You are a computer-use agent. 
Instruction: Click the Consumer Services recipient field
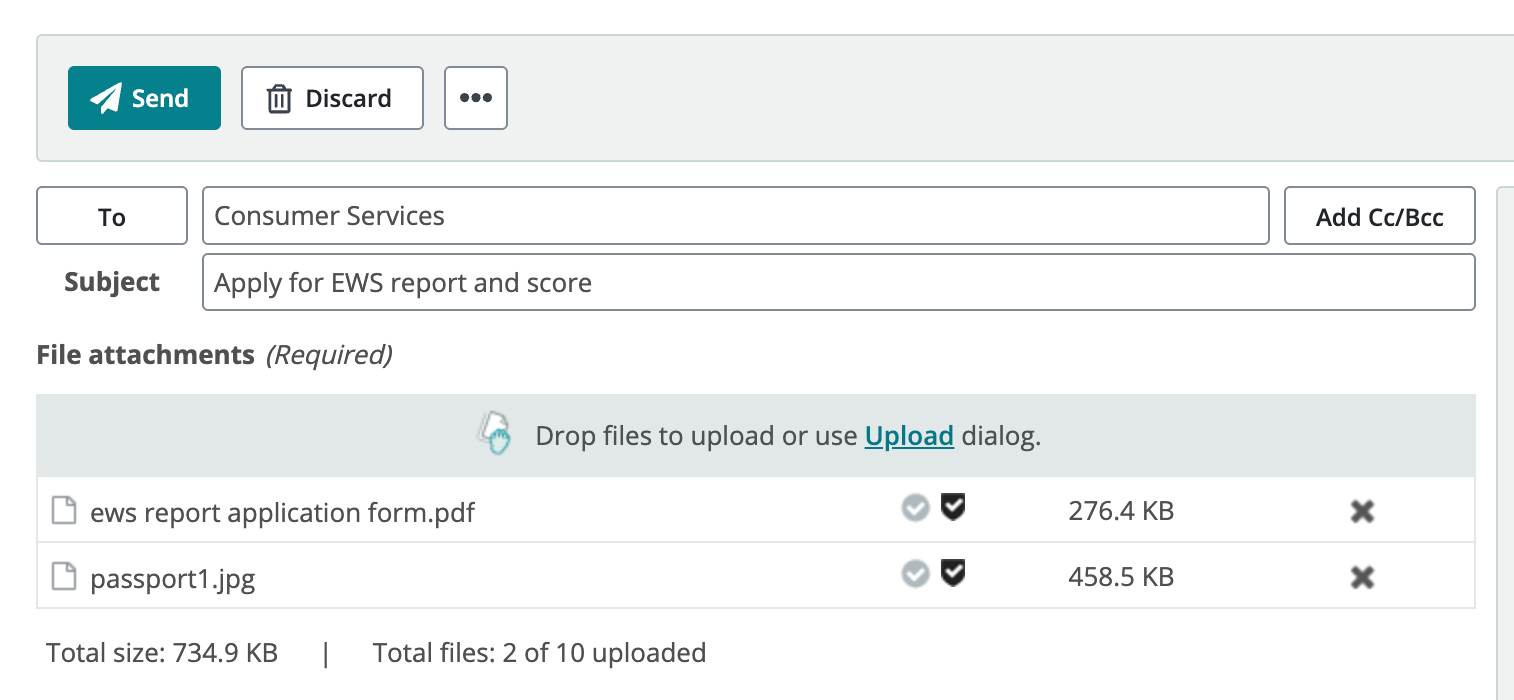pyautogui.click(x=735, y=216)
